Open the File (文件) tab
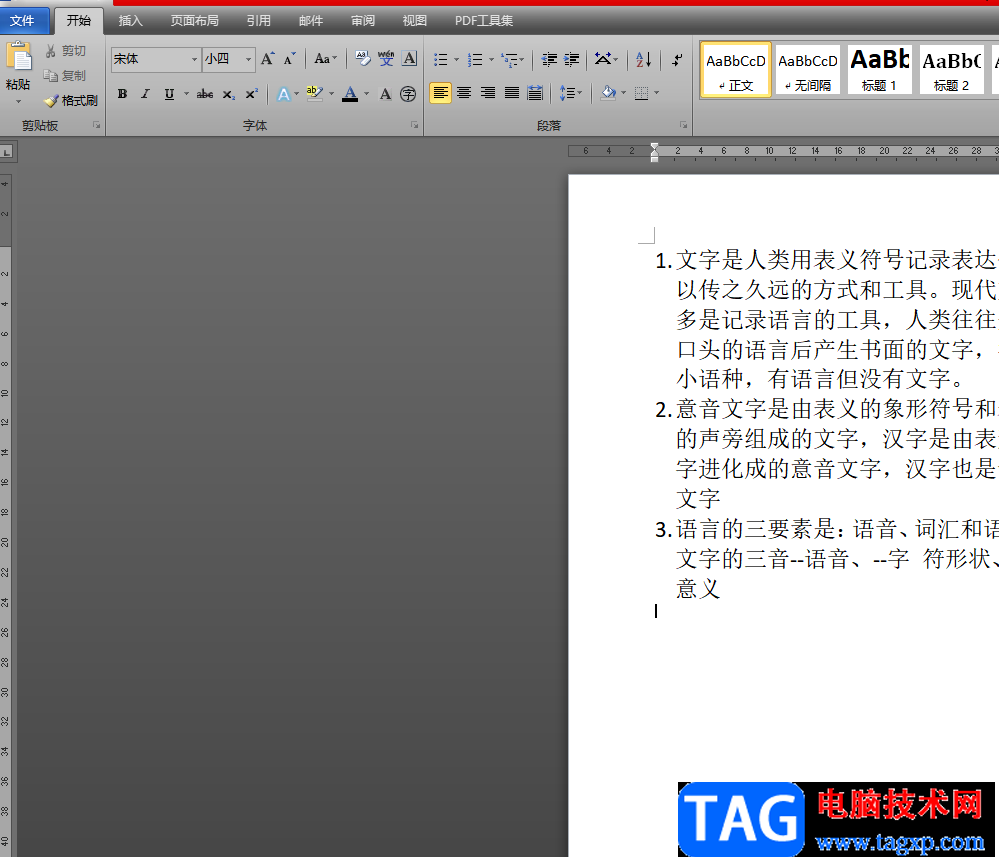This screenshot has height=857, width=999. click(x=23, y=21)
